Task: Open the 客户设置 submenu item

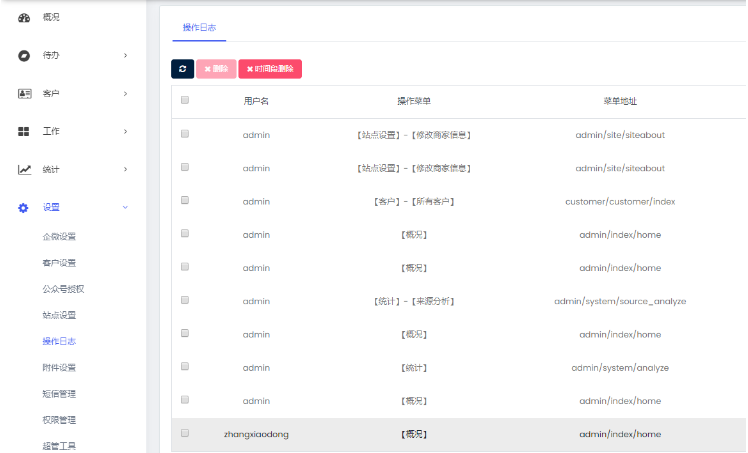Action: (x=59, y=263)
